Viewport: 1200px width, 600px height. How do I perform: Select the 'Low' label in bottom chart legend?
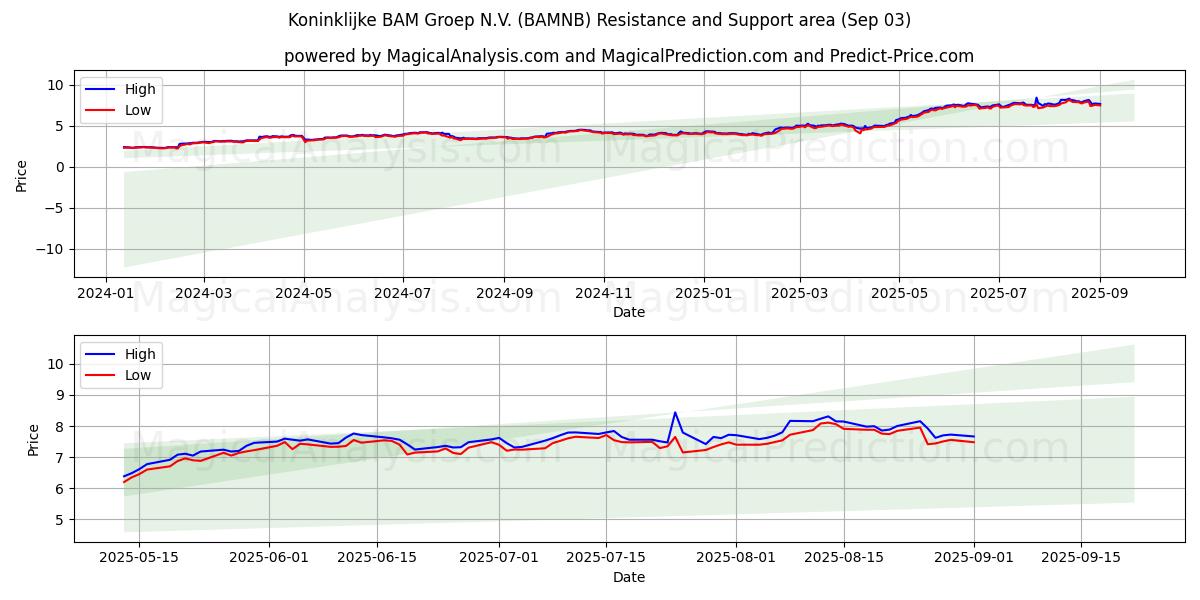click(138, 376)
